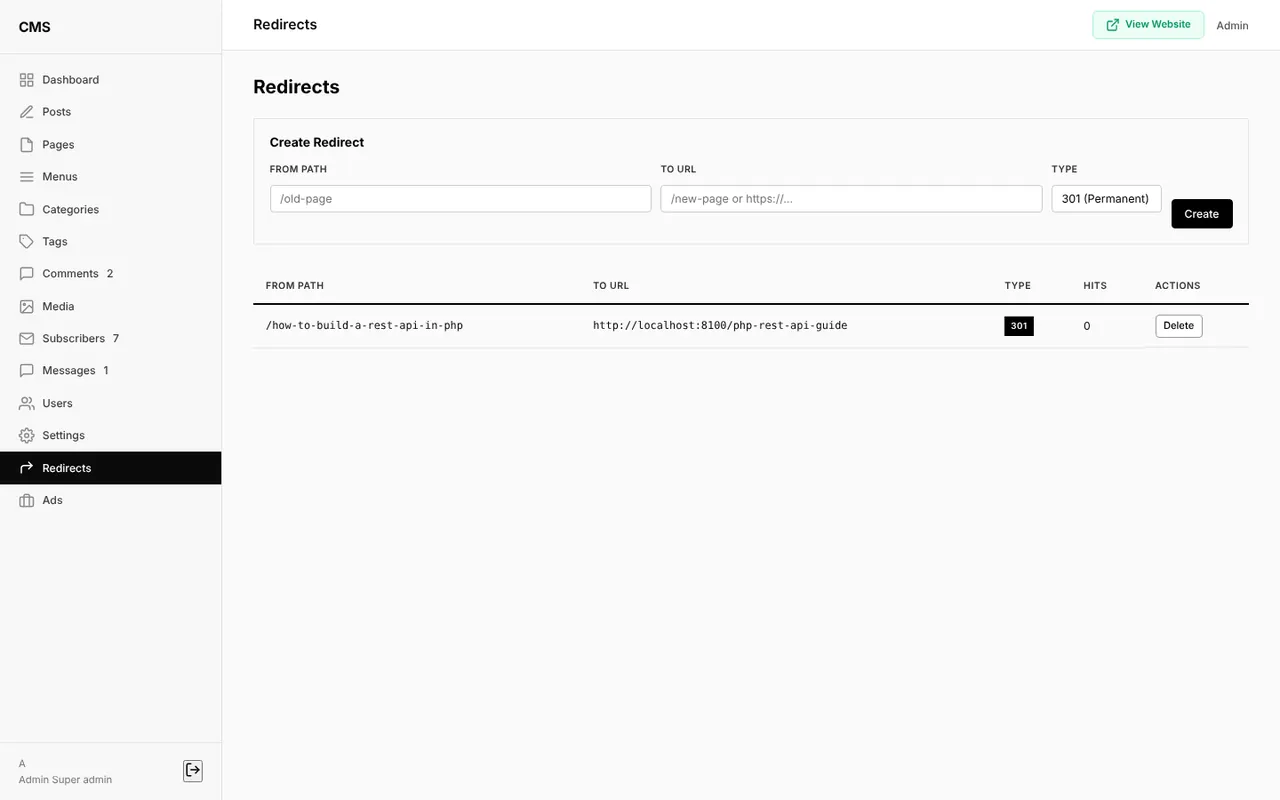The image size is (1280, 800).
Task: Click the external link icon on View Website
Action: tap(1113, 25)
